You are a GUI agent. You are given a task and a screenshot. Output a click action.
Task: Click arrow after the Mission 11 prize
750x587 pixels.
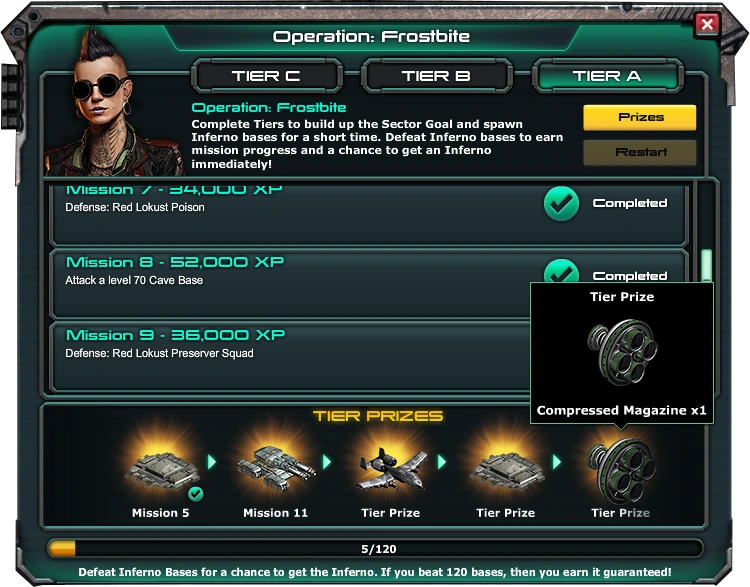(327, 462)
